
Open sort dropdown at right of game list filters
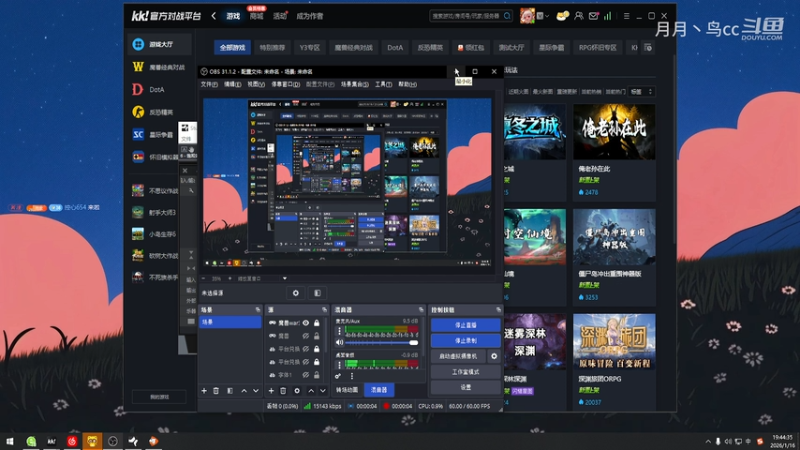click(x=641, y=91)
